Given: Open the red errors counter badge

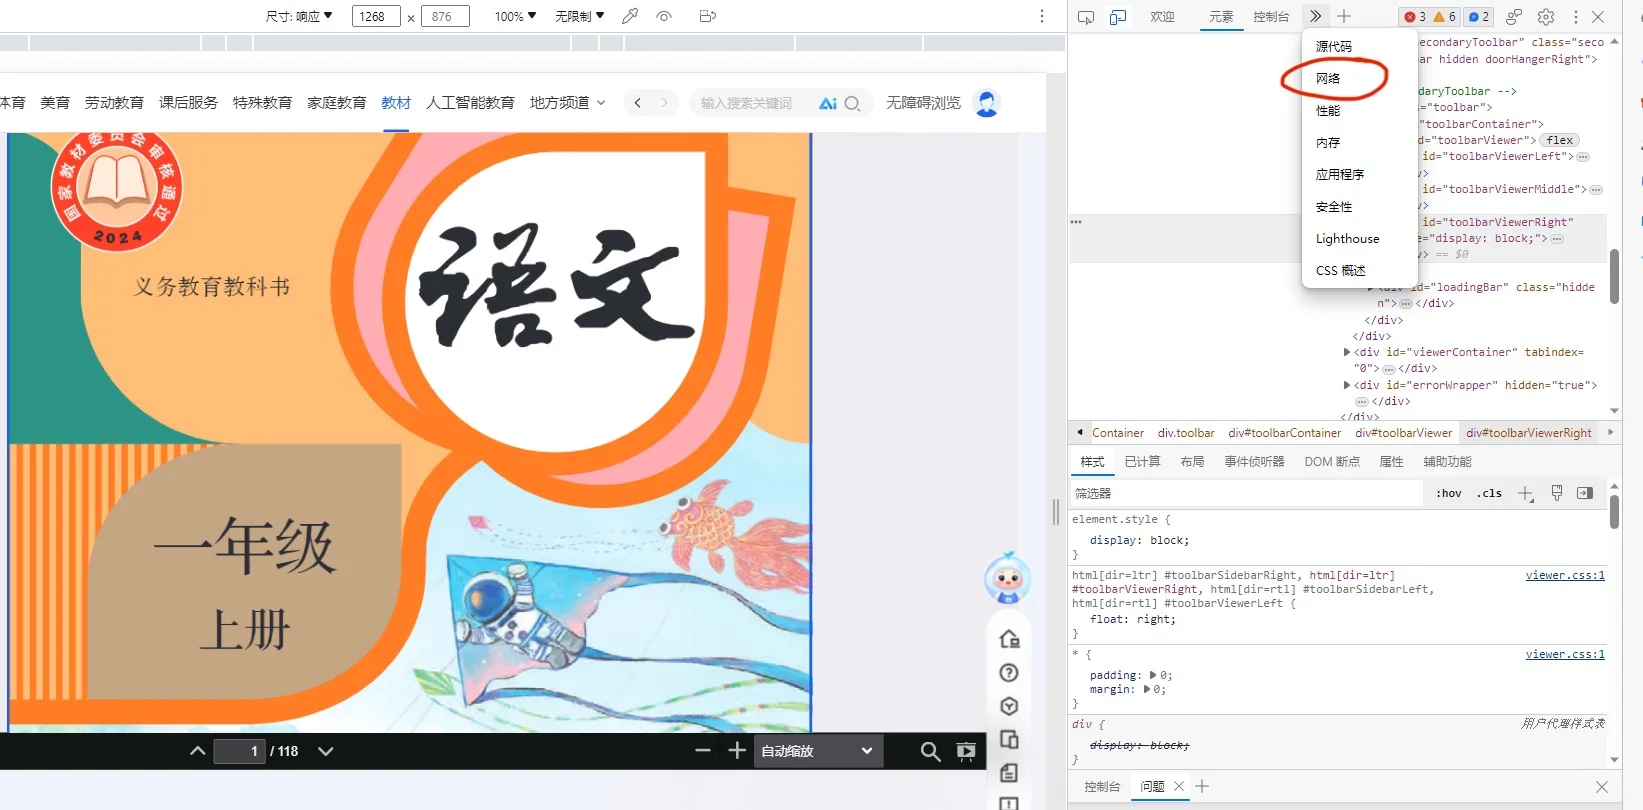Looking at the screenshot, I should coord(1415,17).
